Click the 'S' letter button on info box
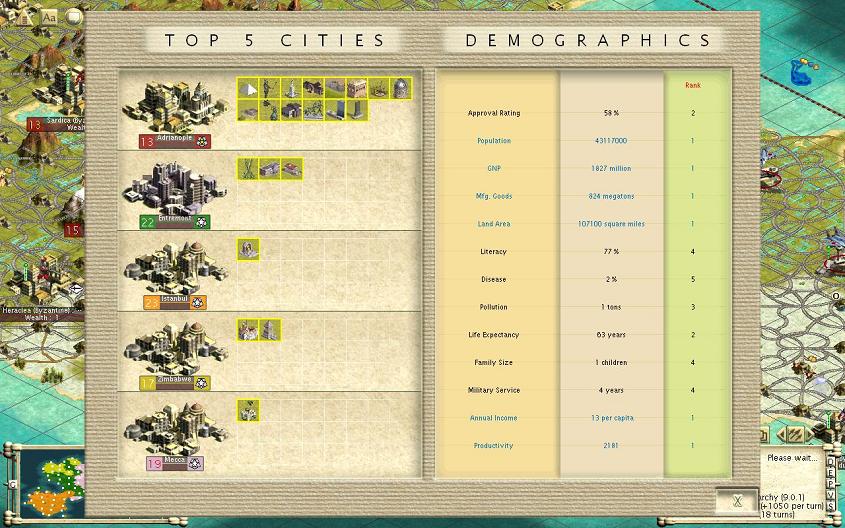845x528 pixels. pyautogui.click(x=830, y=505)
